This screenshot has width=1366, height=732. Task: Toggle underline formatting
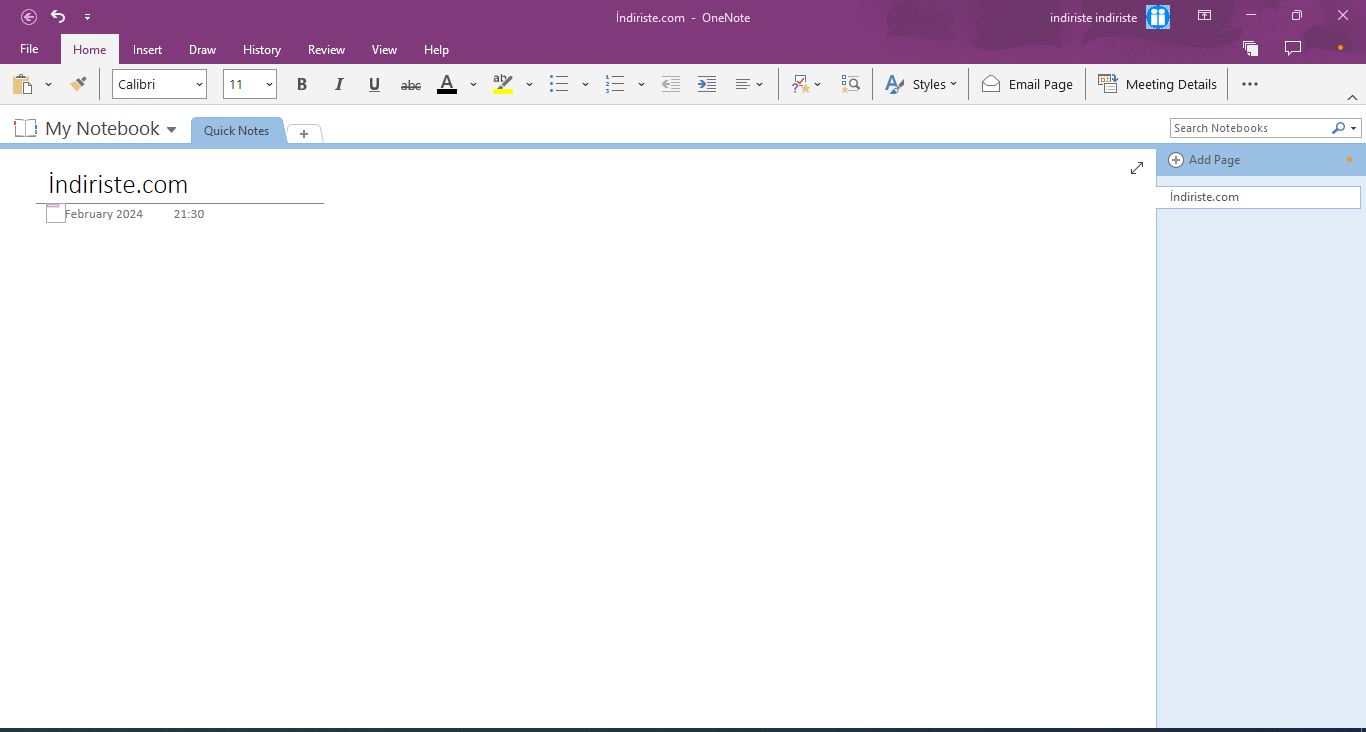[x=374, y=85]
